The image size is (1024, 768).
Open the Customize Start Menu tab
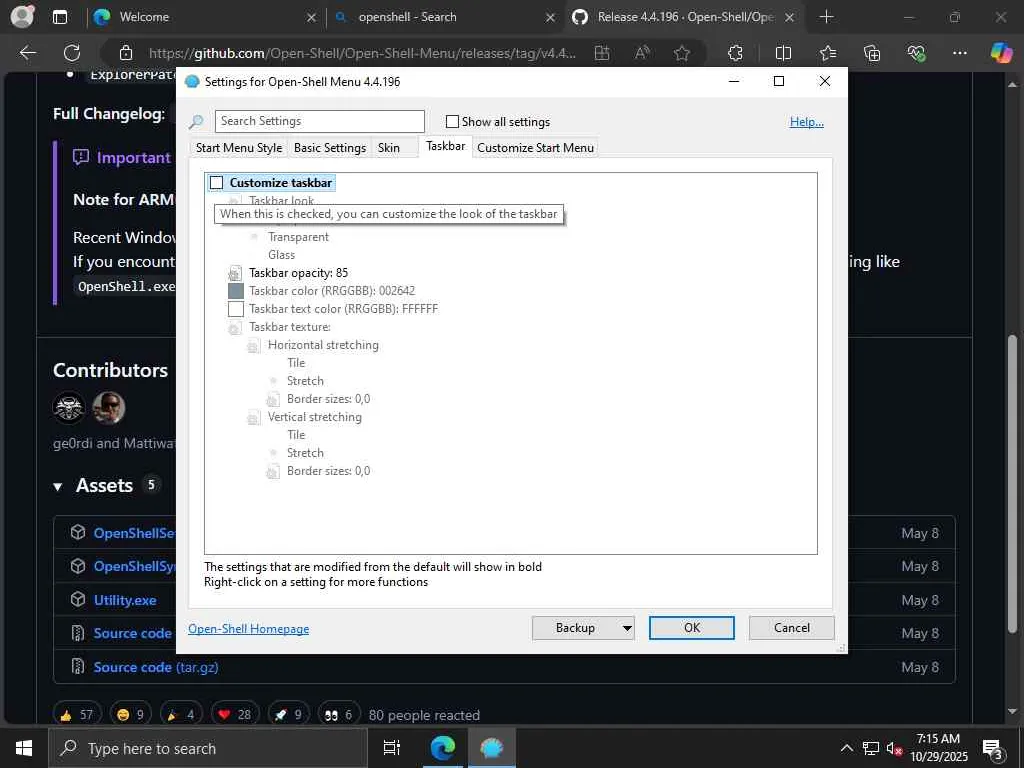(x=536, y=148)
